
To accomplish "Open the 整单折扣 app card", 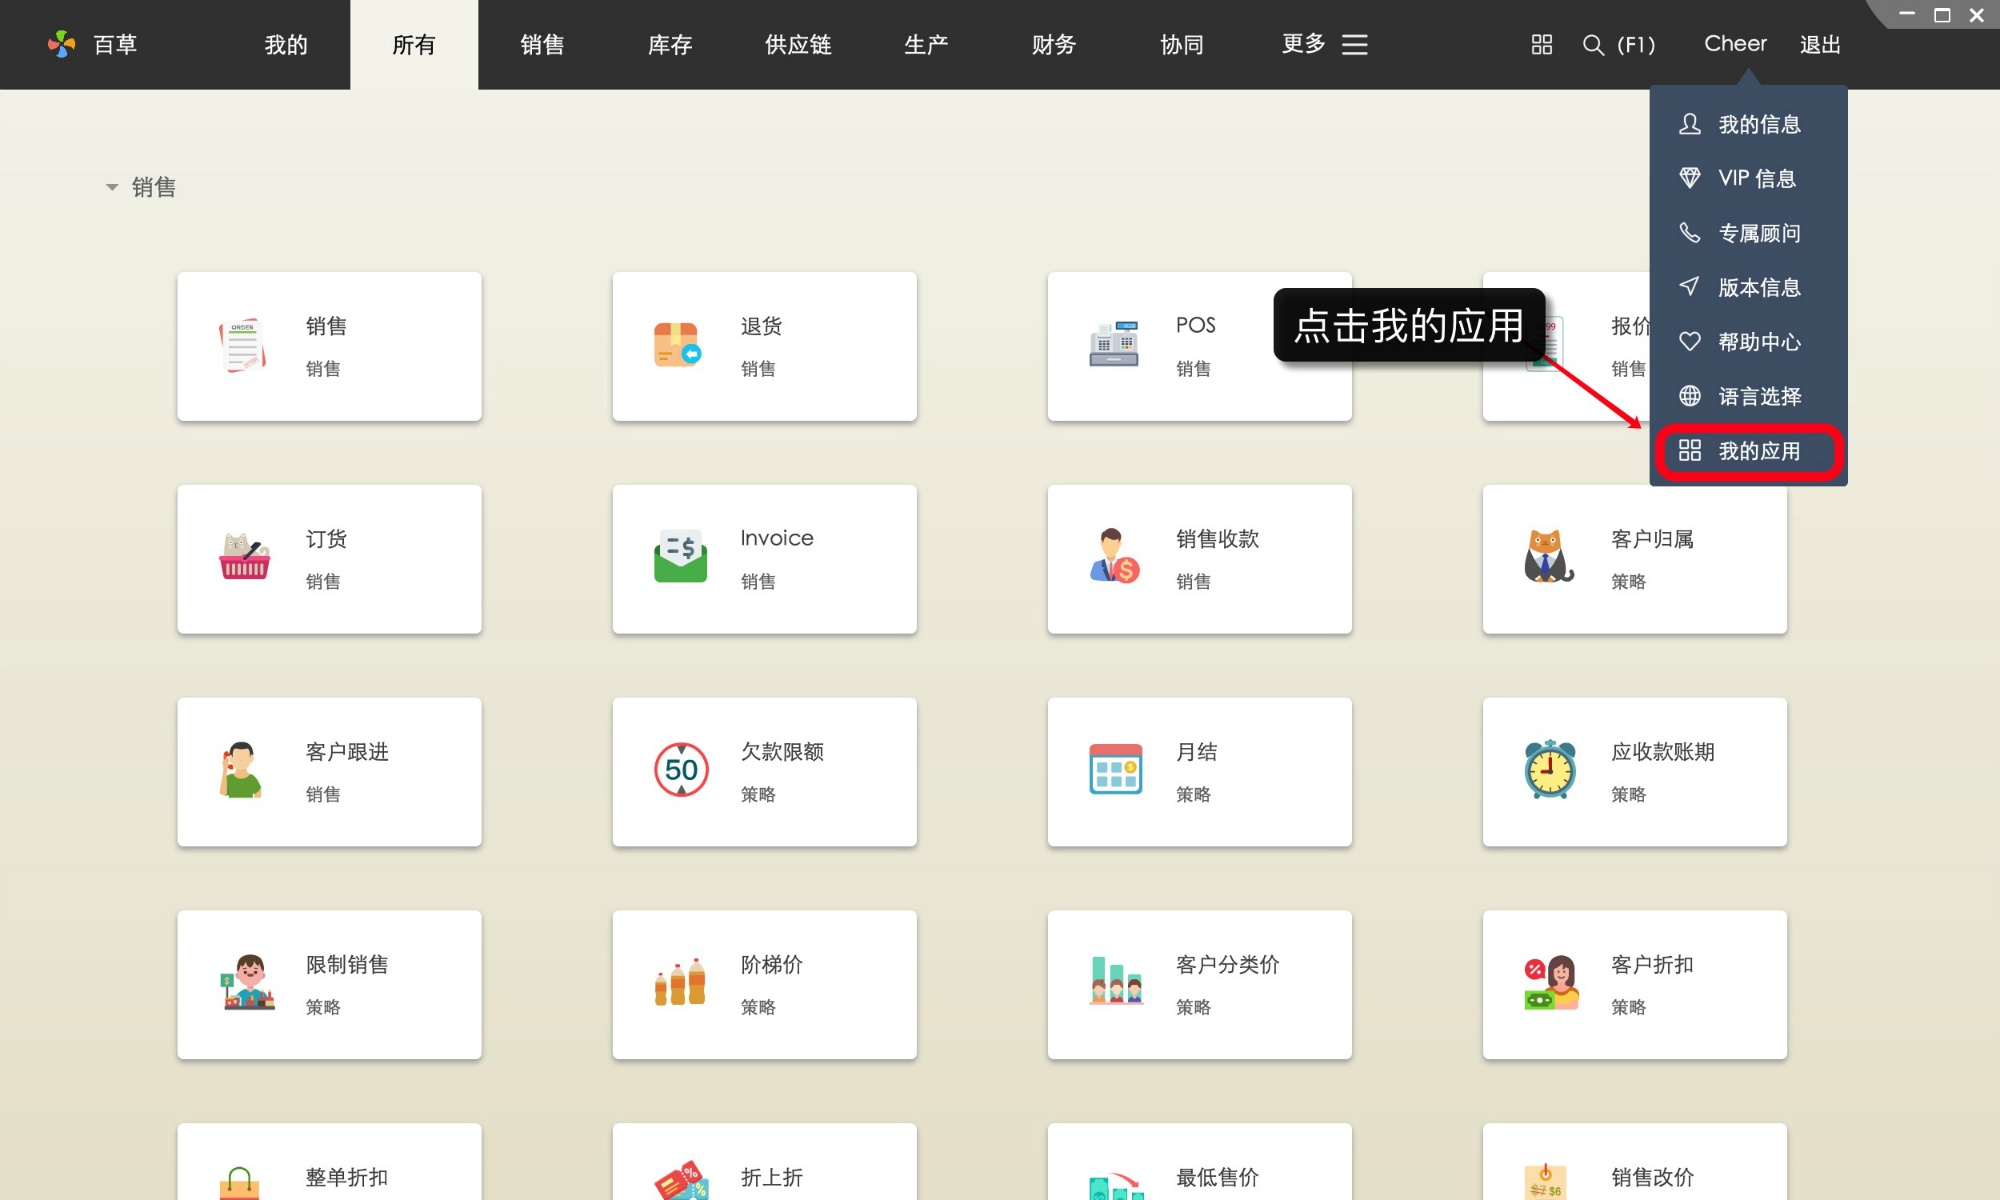I will [329, 1161].
